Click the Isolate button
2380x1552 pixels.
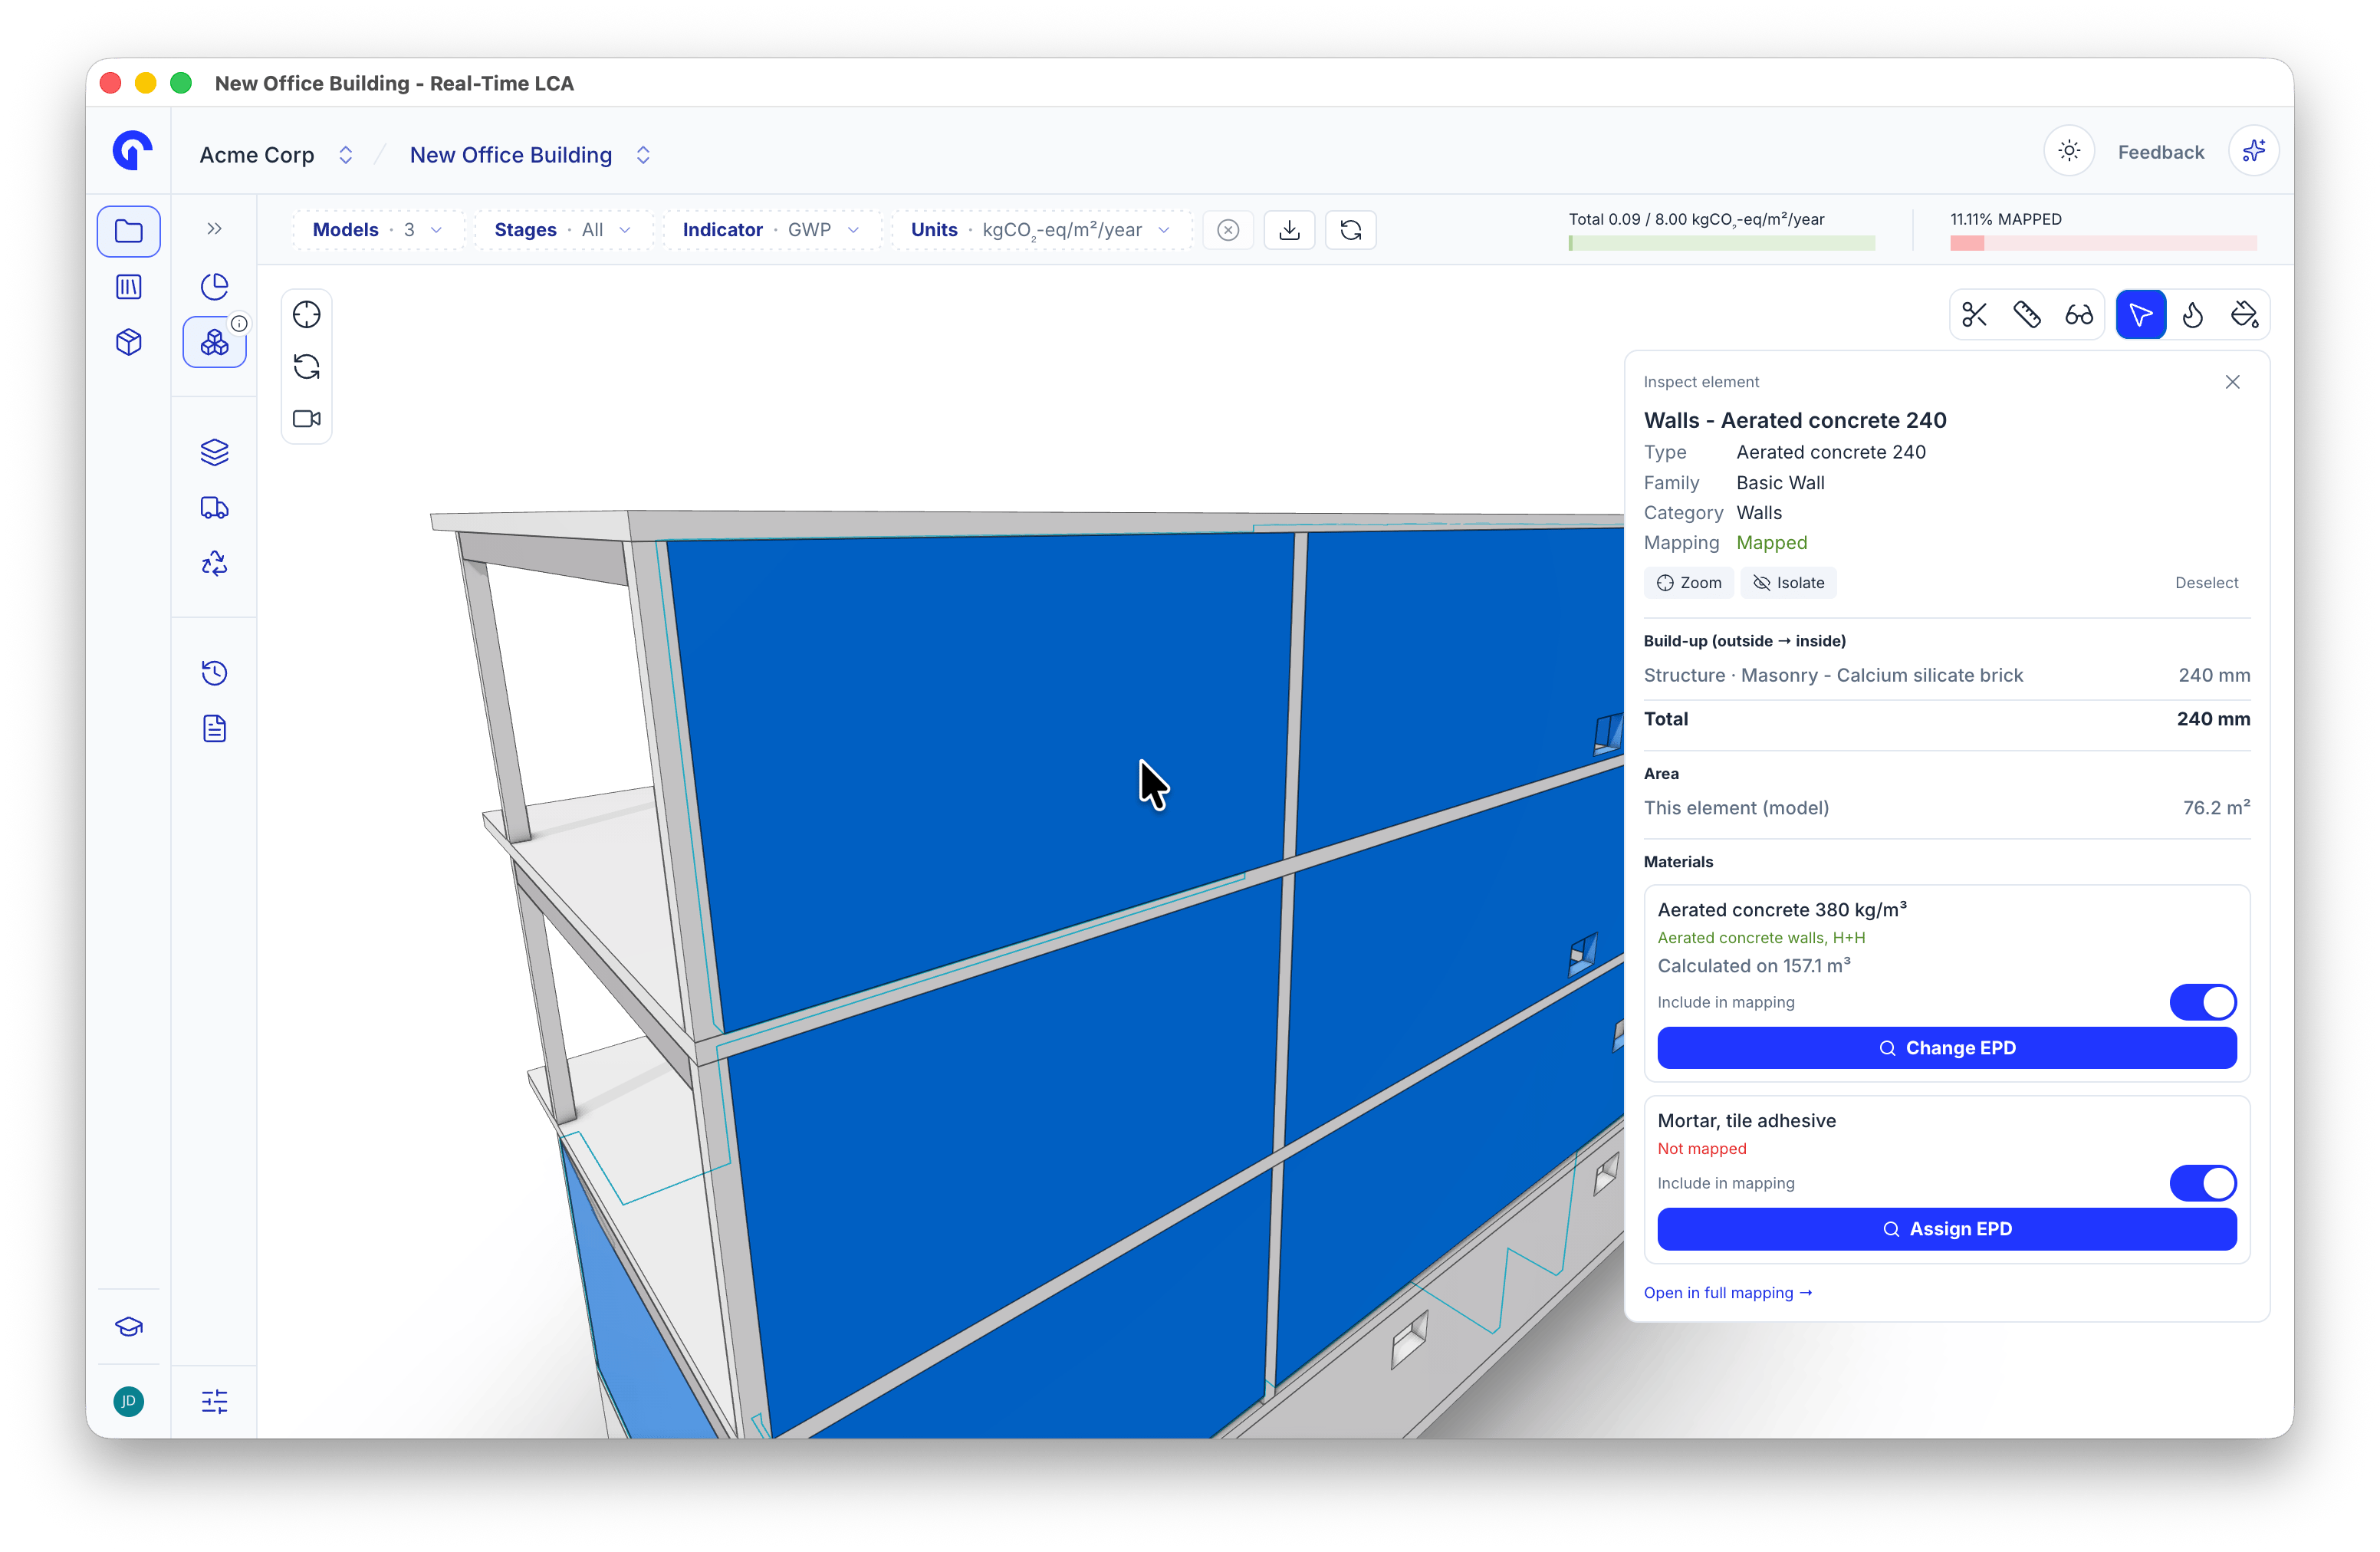(1789, 583)
